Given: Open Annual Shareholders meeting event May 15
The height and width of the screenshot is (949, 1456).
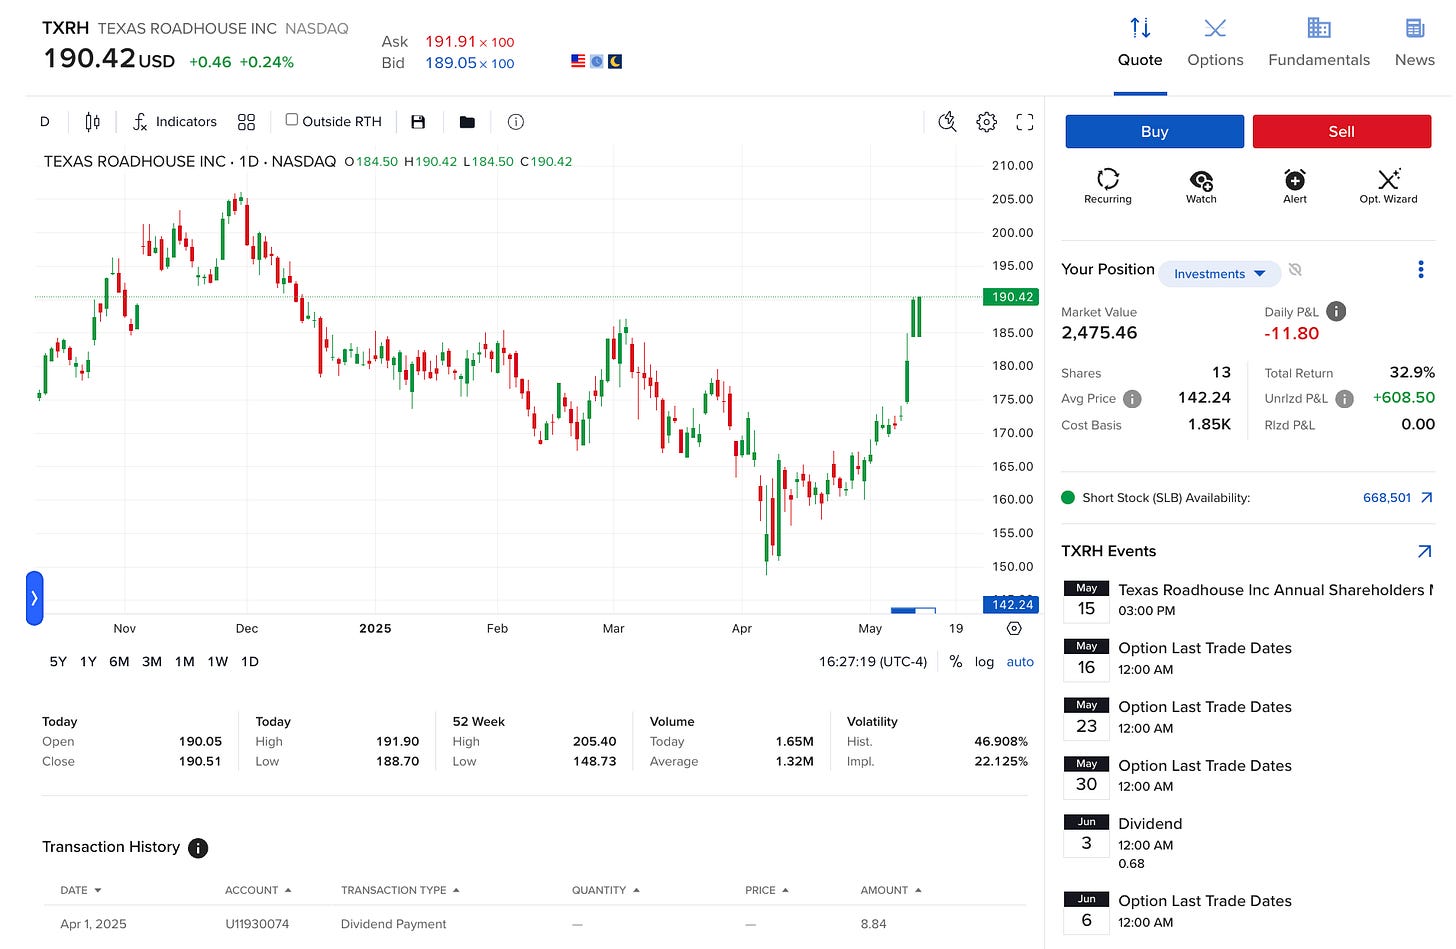Looking at the screenshot, I should click(x=1248, y=599).
